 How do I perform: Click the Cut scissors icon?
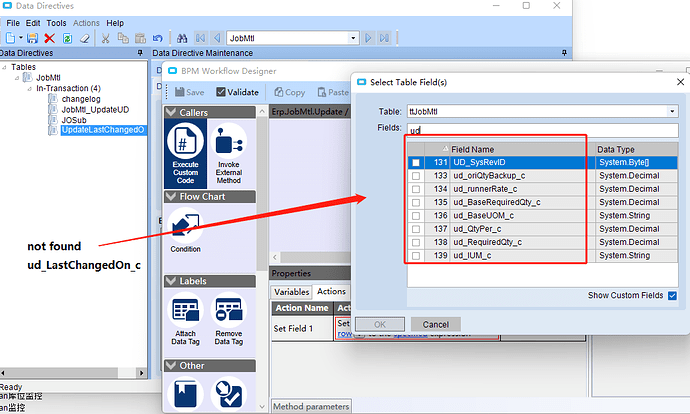pyautogui.click(x=105, y=38)
